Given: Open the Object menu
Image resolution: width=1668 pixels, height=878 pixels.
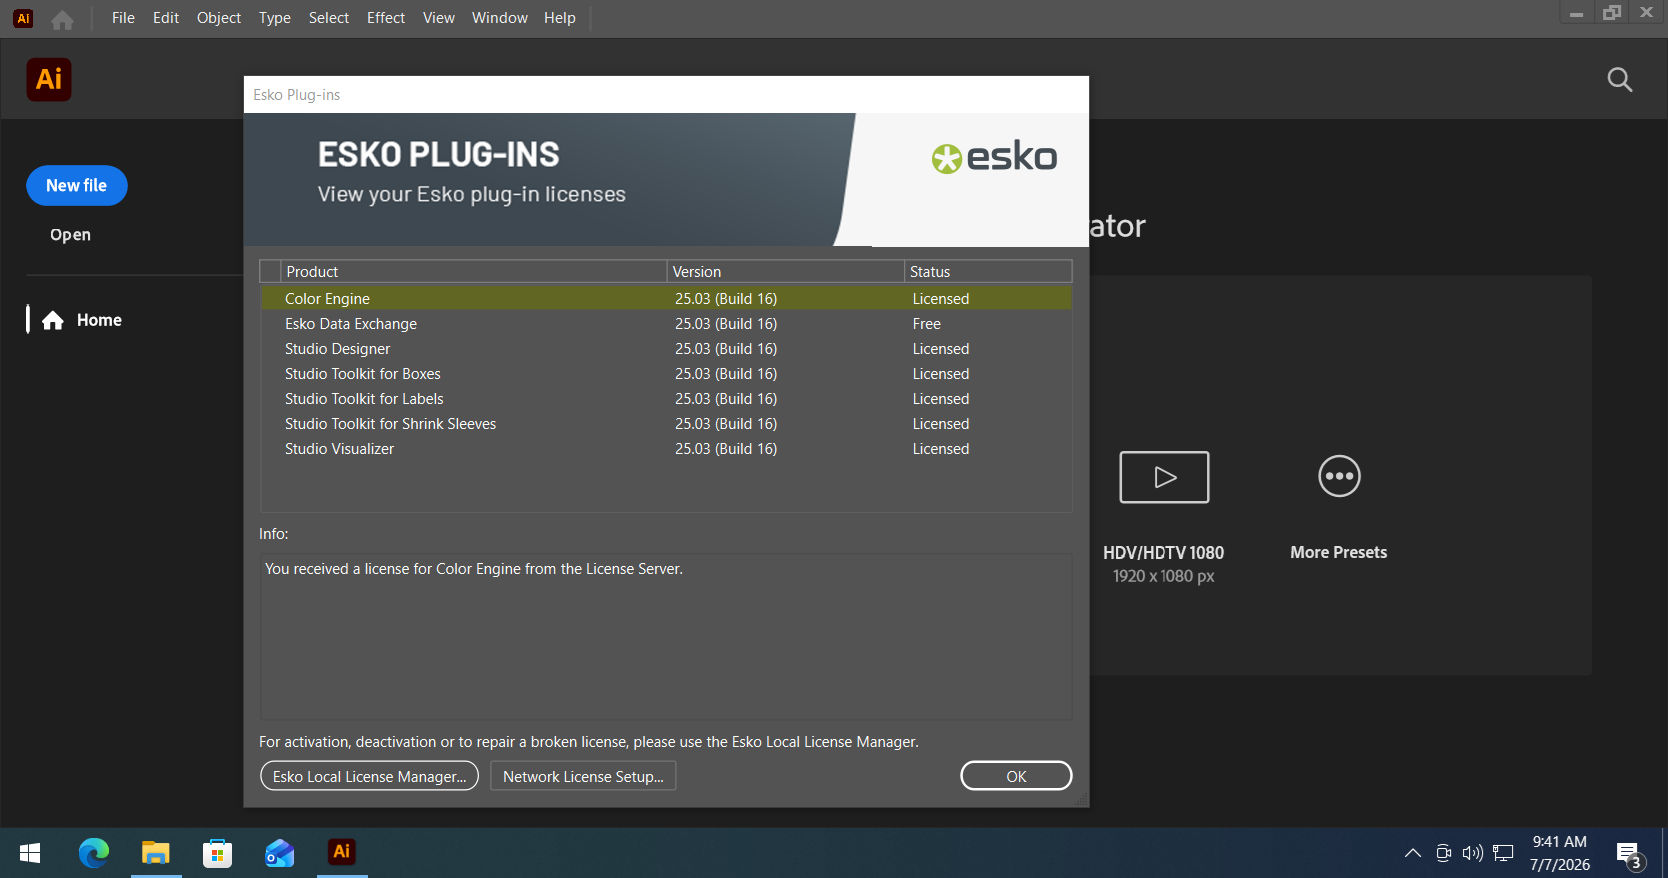Looking at the screenshot, I should 219,18.
